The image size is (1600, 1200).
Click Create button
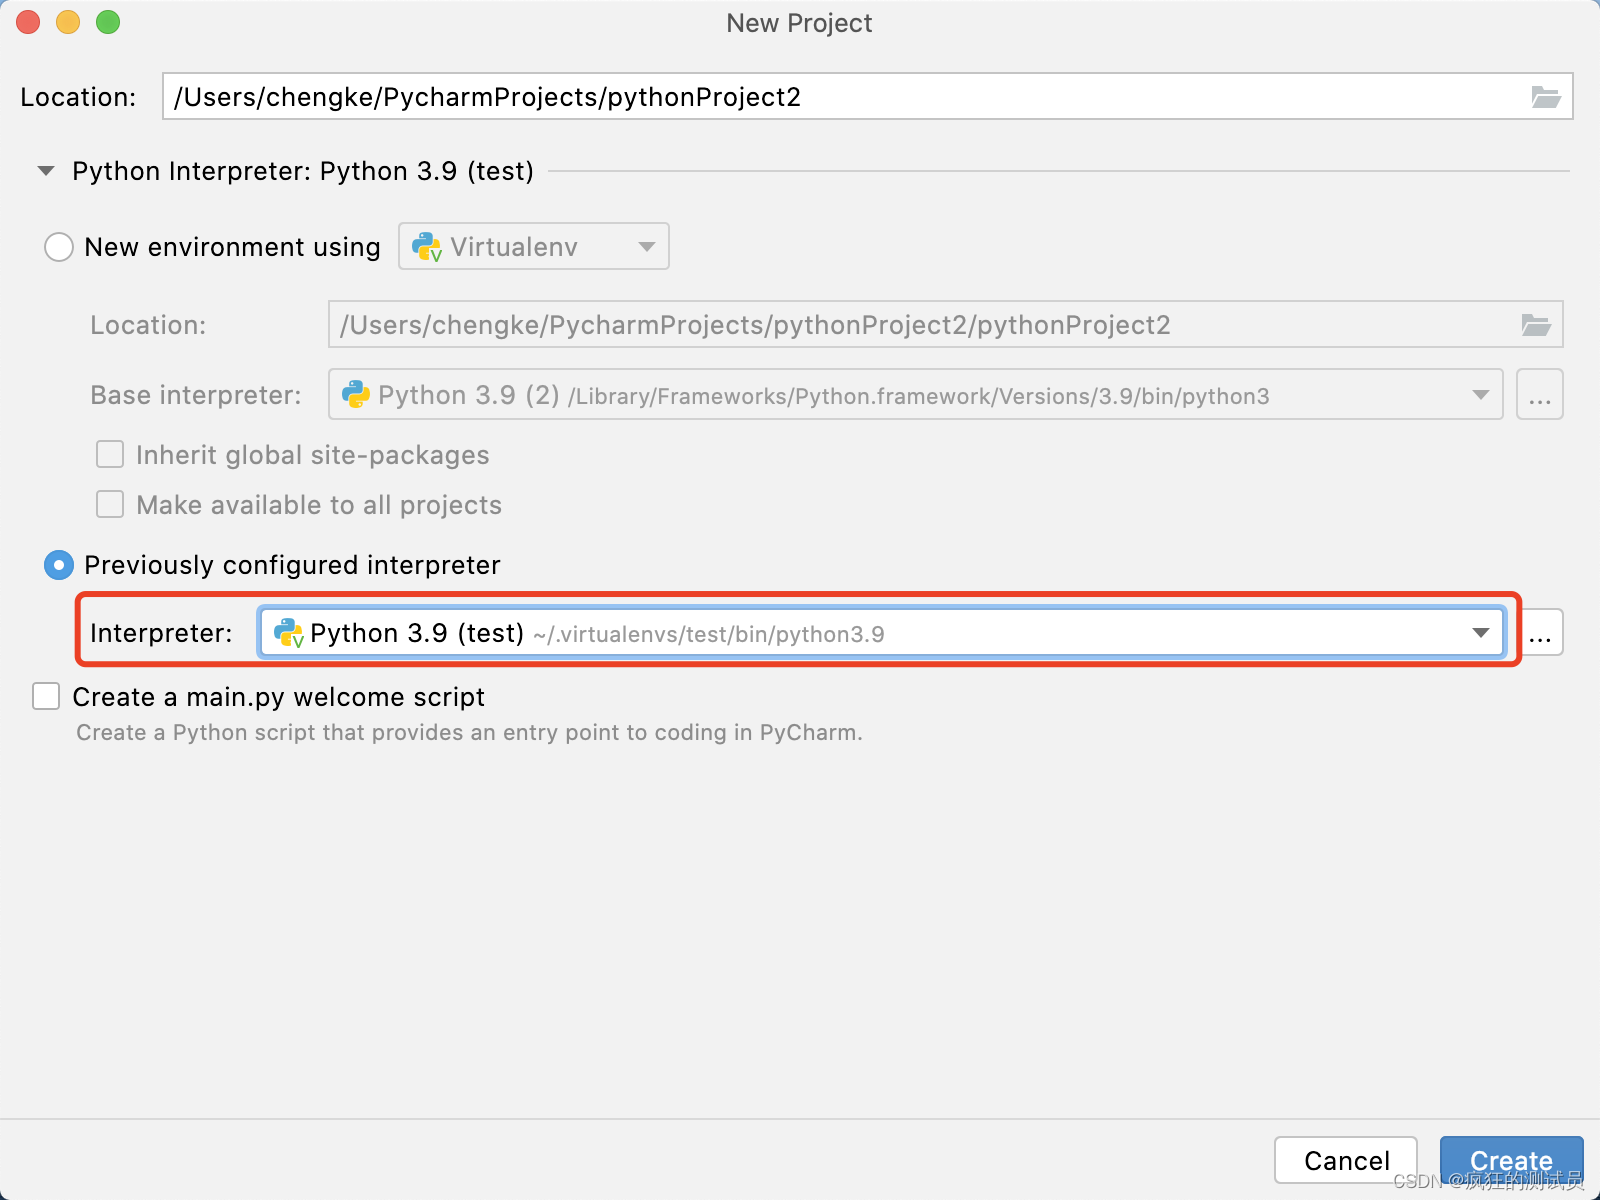[x=1511, y=1160]
